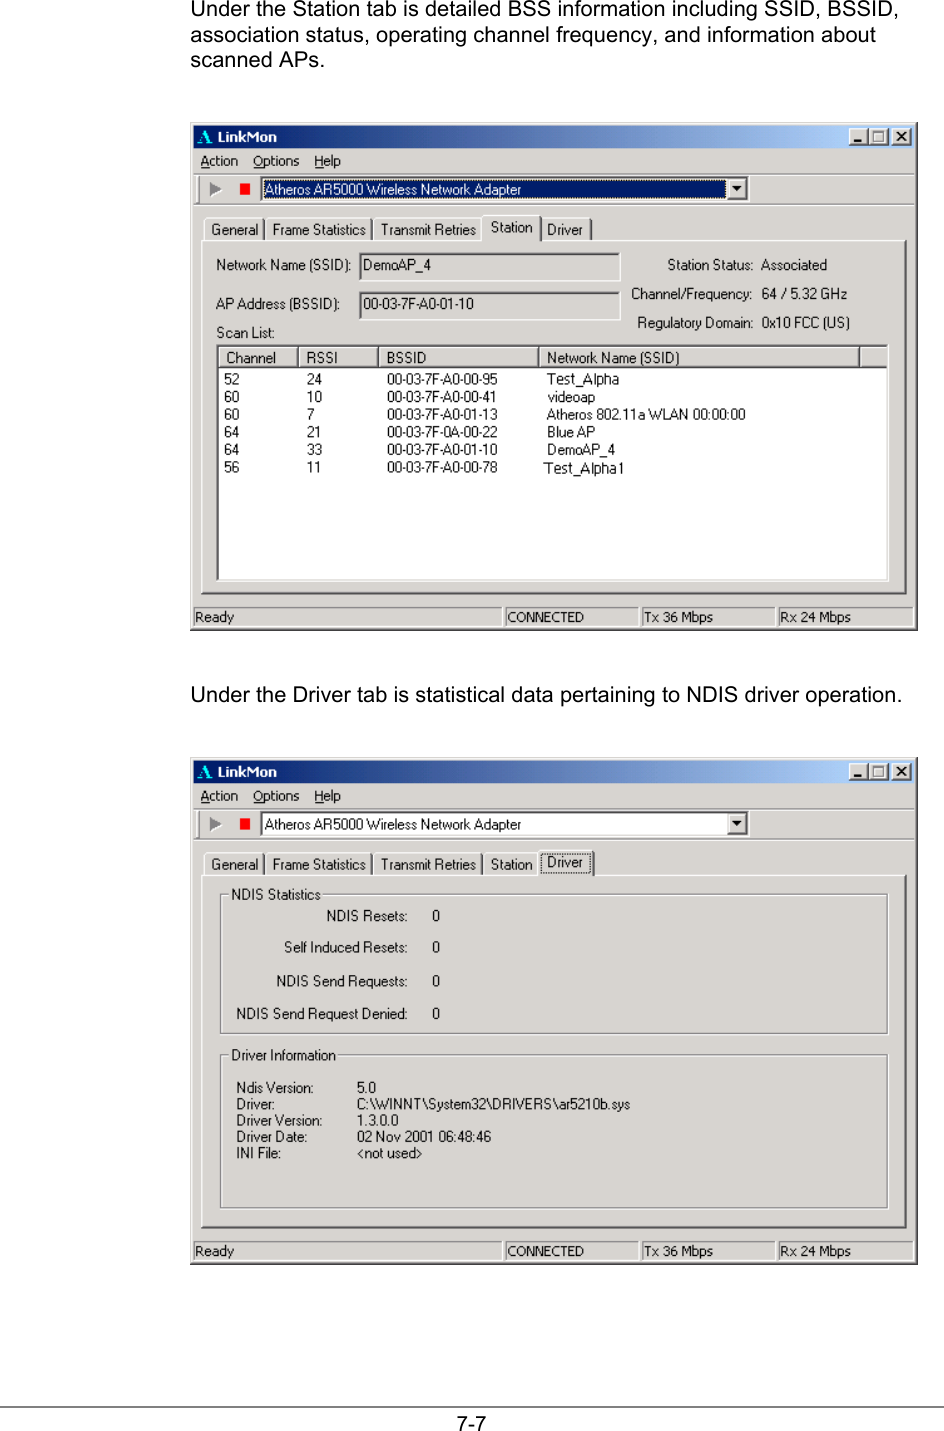Click the Station Status value Associated
Viewport: 944px width, 1431px height.
(x=794, y=265)
